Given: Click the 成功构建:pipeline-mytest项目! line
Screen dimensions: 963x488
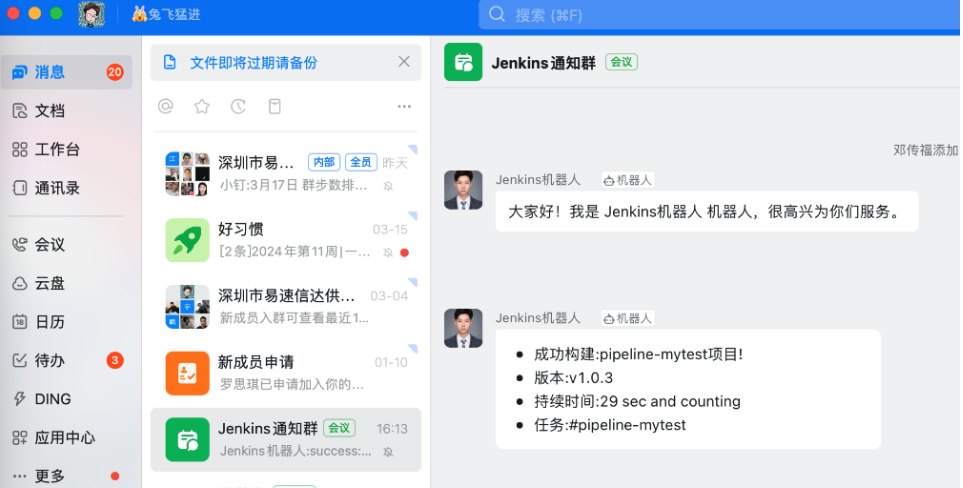Looking at the screenshot, I should 638,354.
